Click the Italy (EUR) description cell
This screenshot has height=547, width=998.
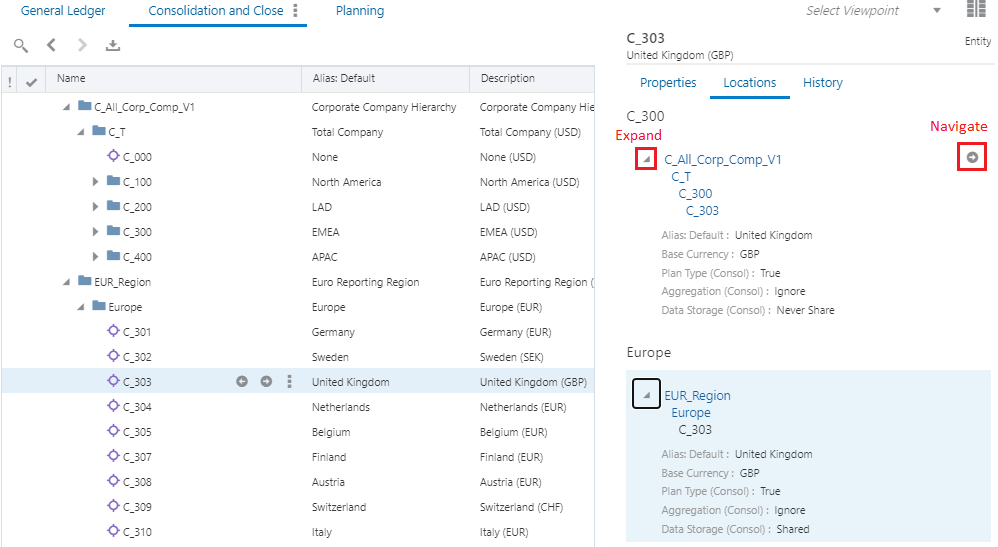(x=504, y=532)
